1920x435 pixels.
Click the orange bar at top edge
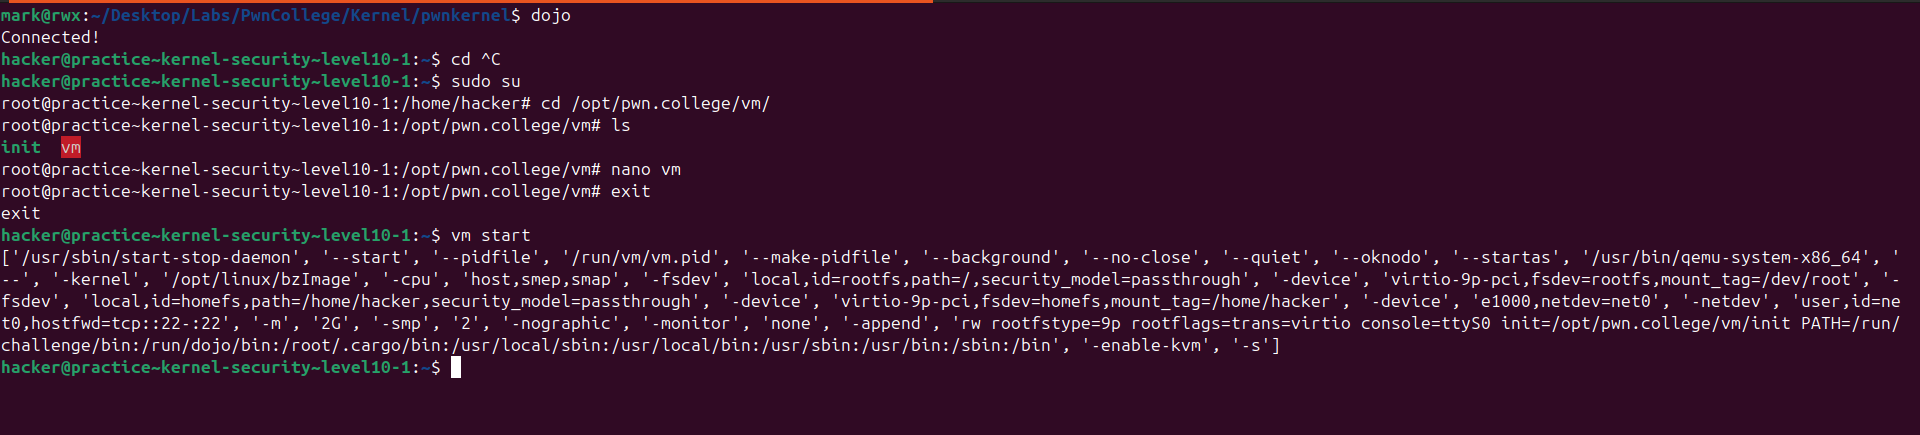coord(466,1)
